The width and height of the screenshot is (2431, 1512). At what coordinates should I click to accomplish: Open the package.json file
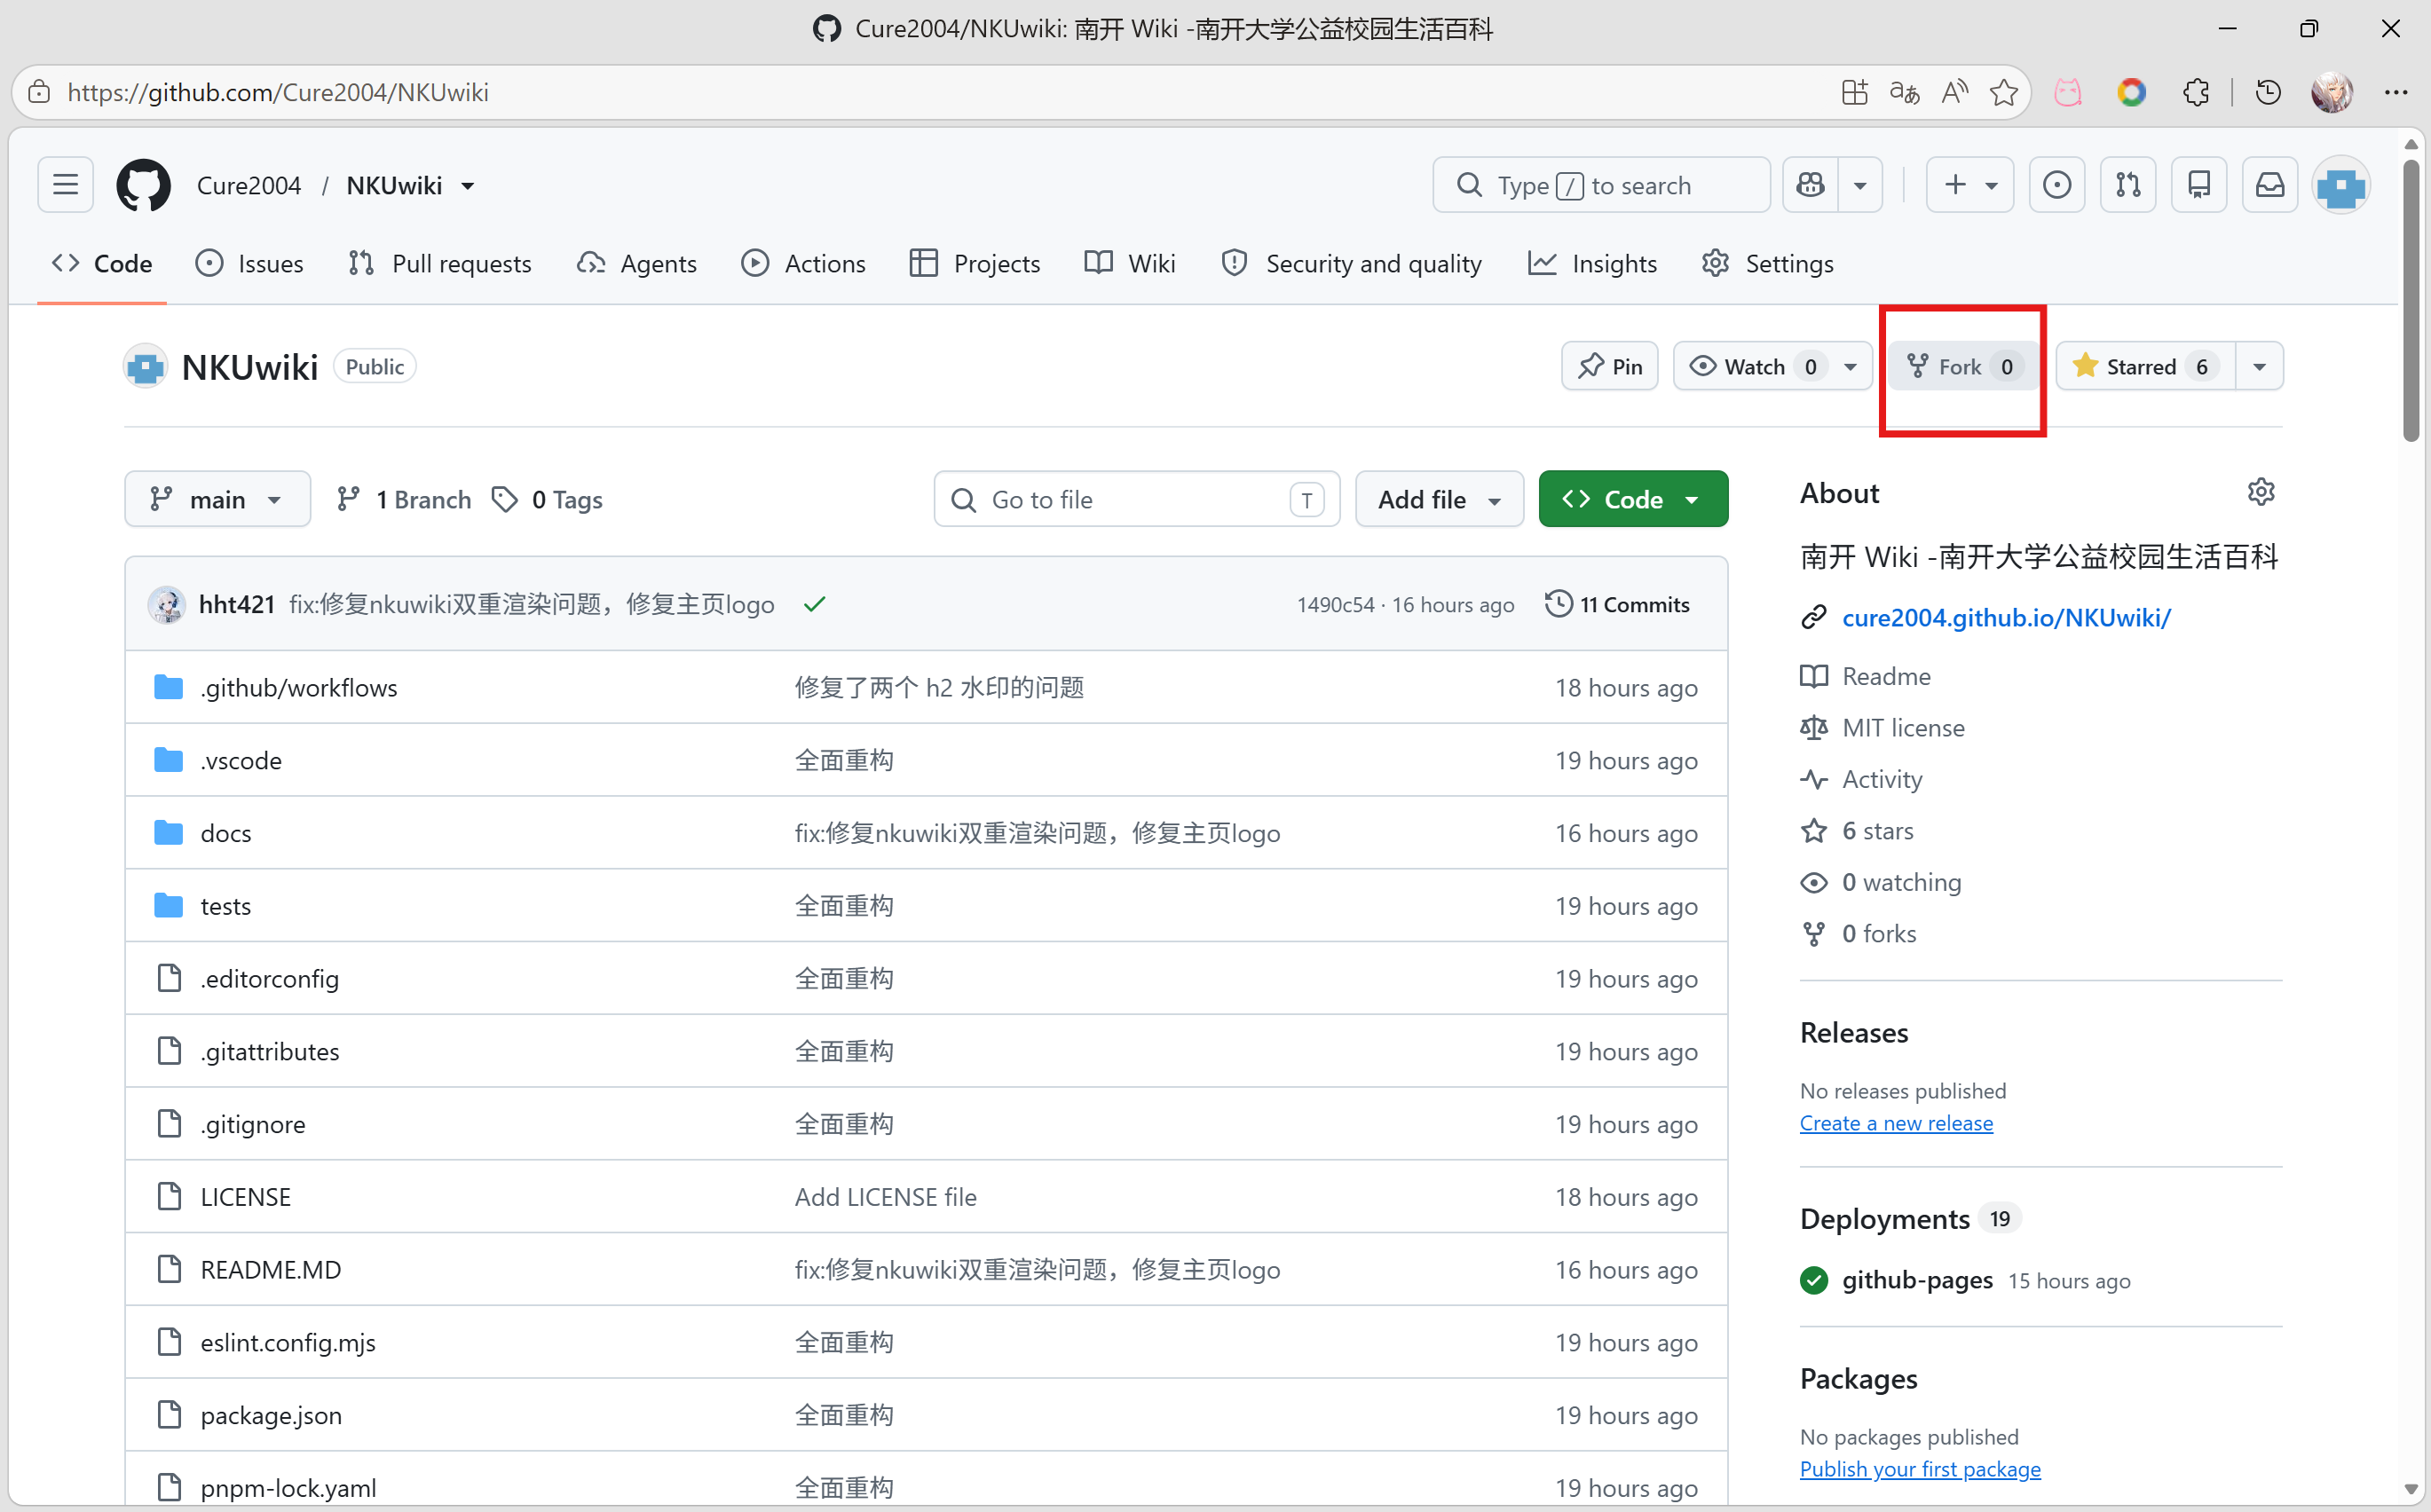coord(270,1416)
